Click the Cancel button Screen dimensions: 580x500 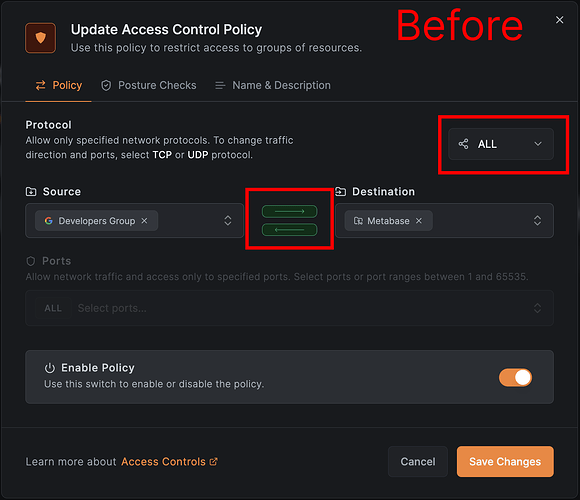pyautogui.click(x=418, y=462)
